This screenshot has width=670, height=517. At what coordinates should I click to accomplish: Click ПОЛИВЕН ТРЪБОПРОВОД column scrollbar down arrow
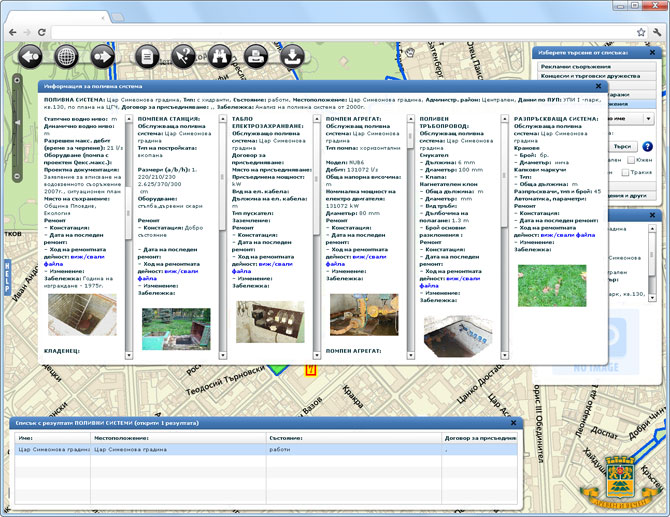tap(505, 355)
